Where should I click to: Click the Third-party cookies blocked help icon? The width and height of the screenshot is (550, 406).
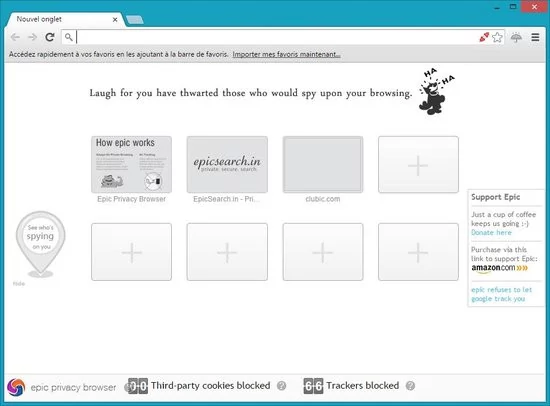tap(281, 386)
